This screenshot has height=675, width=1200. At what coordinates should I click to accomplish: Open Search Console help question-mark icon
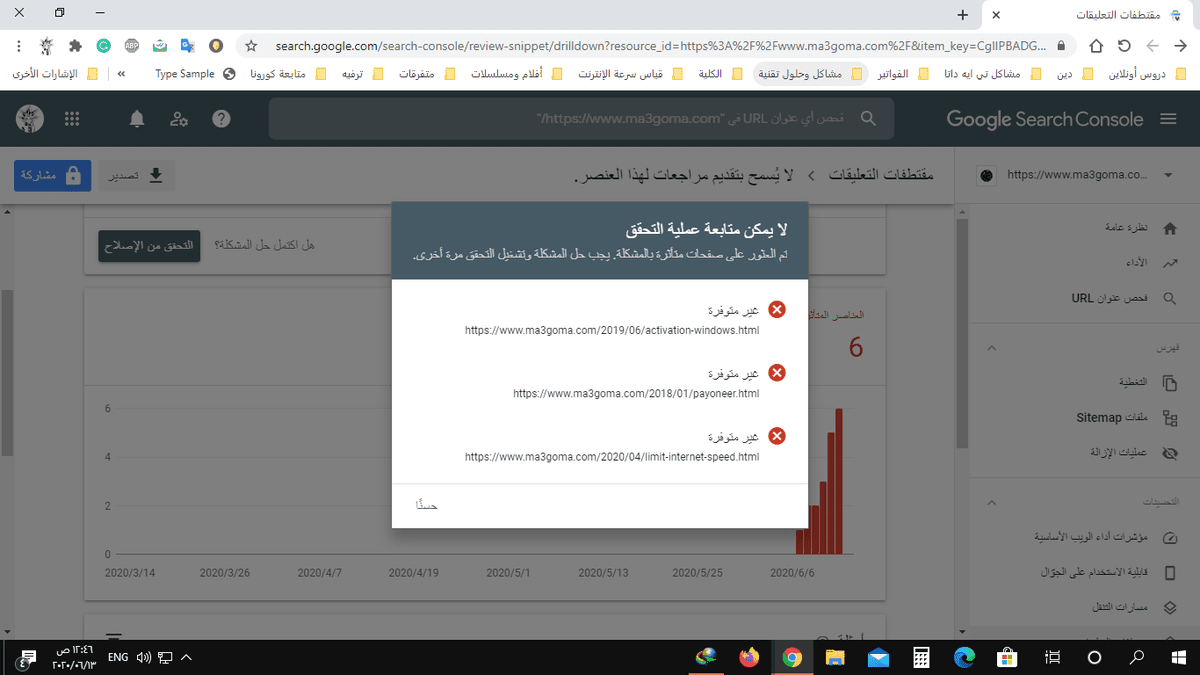[x=222, y=119]
